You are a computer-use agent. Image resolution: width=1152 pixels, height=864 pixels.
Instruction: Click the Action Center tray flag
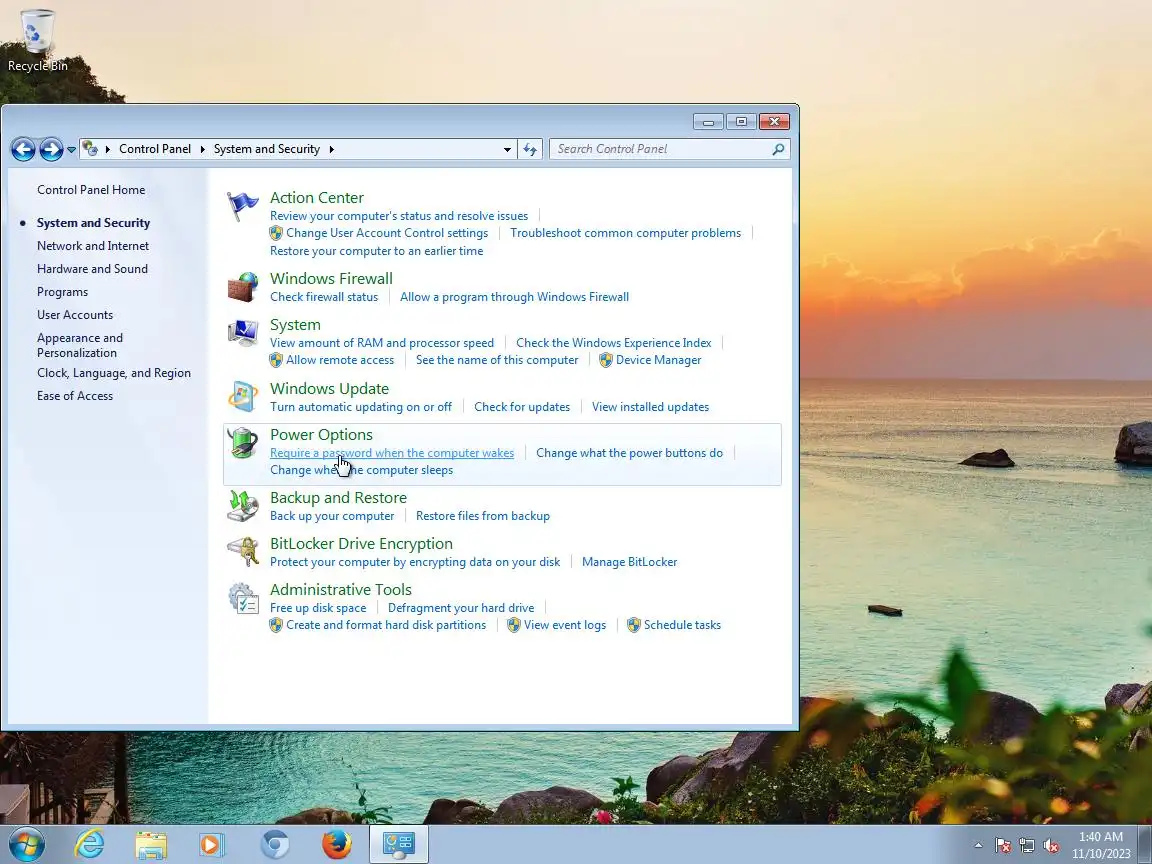click(x=1003, y=846)
